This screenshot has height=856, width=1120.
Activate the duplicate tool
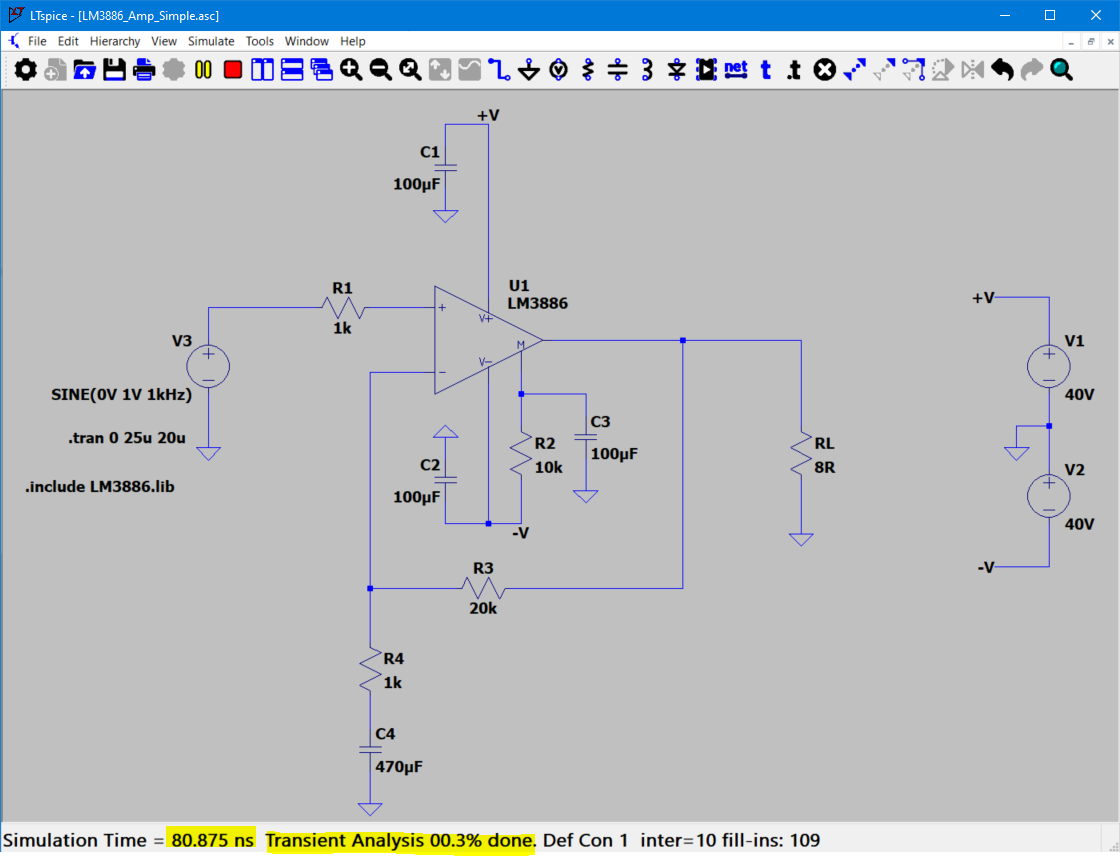pyautogui.click(x=854, y=69)
